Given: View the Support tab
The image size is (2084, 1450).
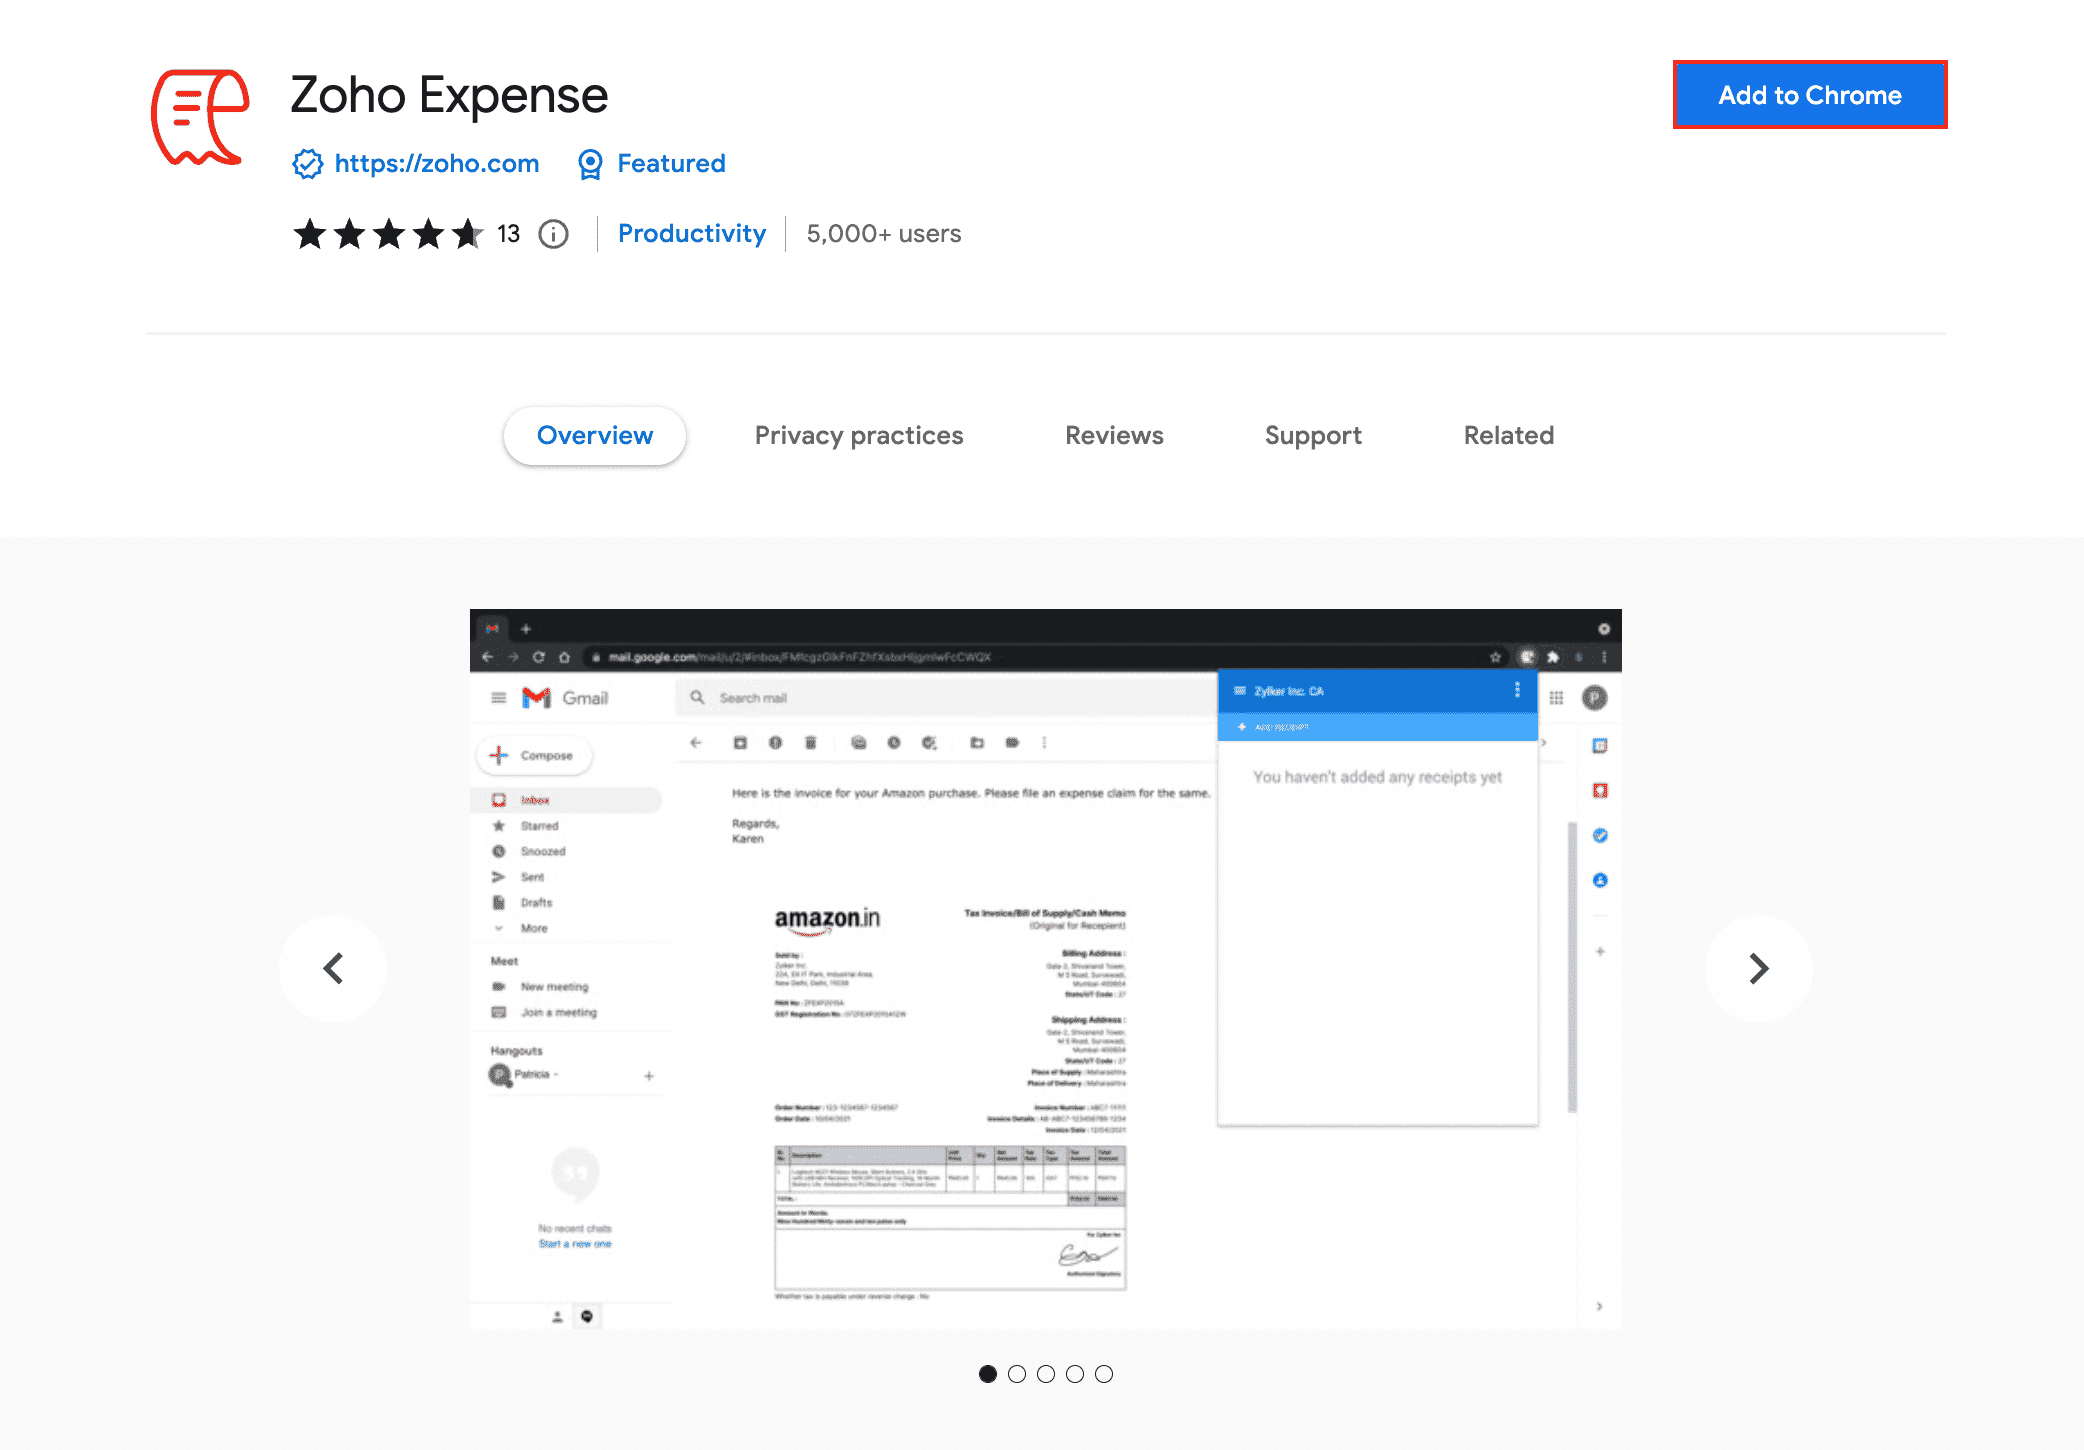Looking at the screenshot, I should 1313,435.
